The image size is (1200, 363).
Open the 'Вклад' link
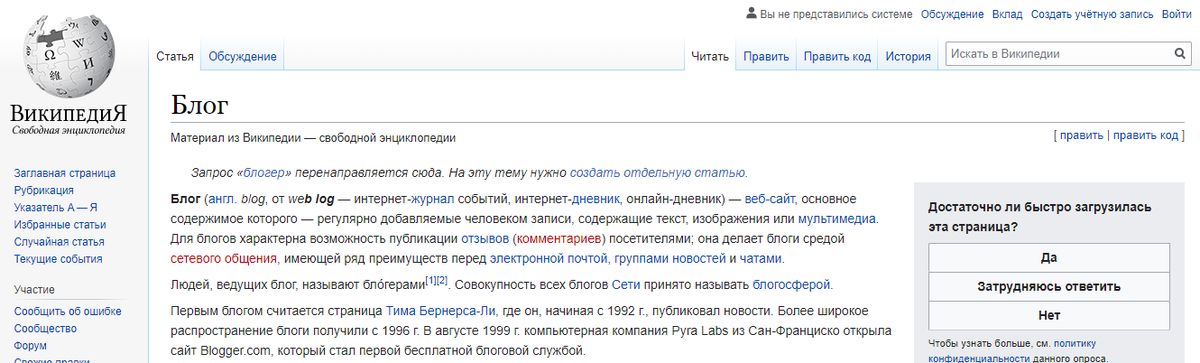[1007, 14]
